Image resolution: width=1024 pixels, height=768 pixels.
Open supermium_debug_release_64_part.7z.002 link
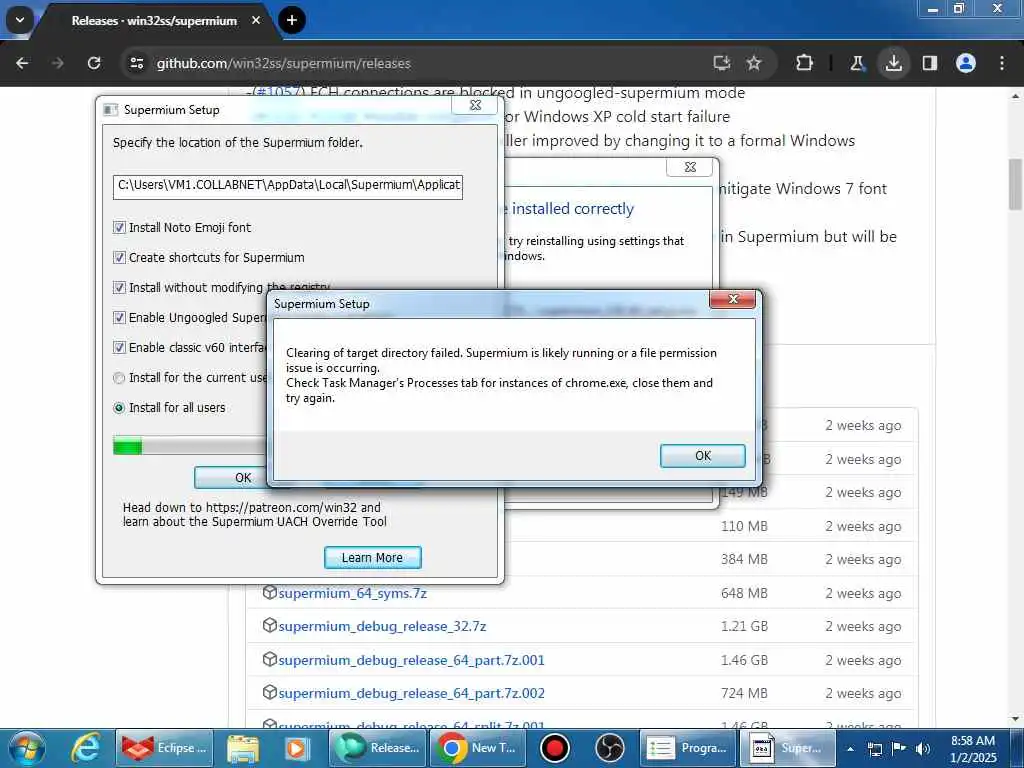(411, 693)
